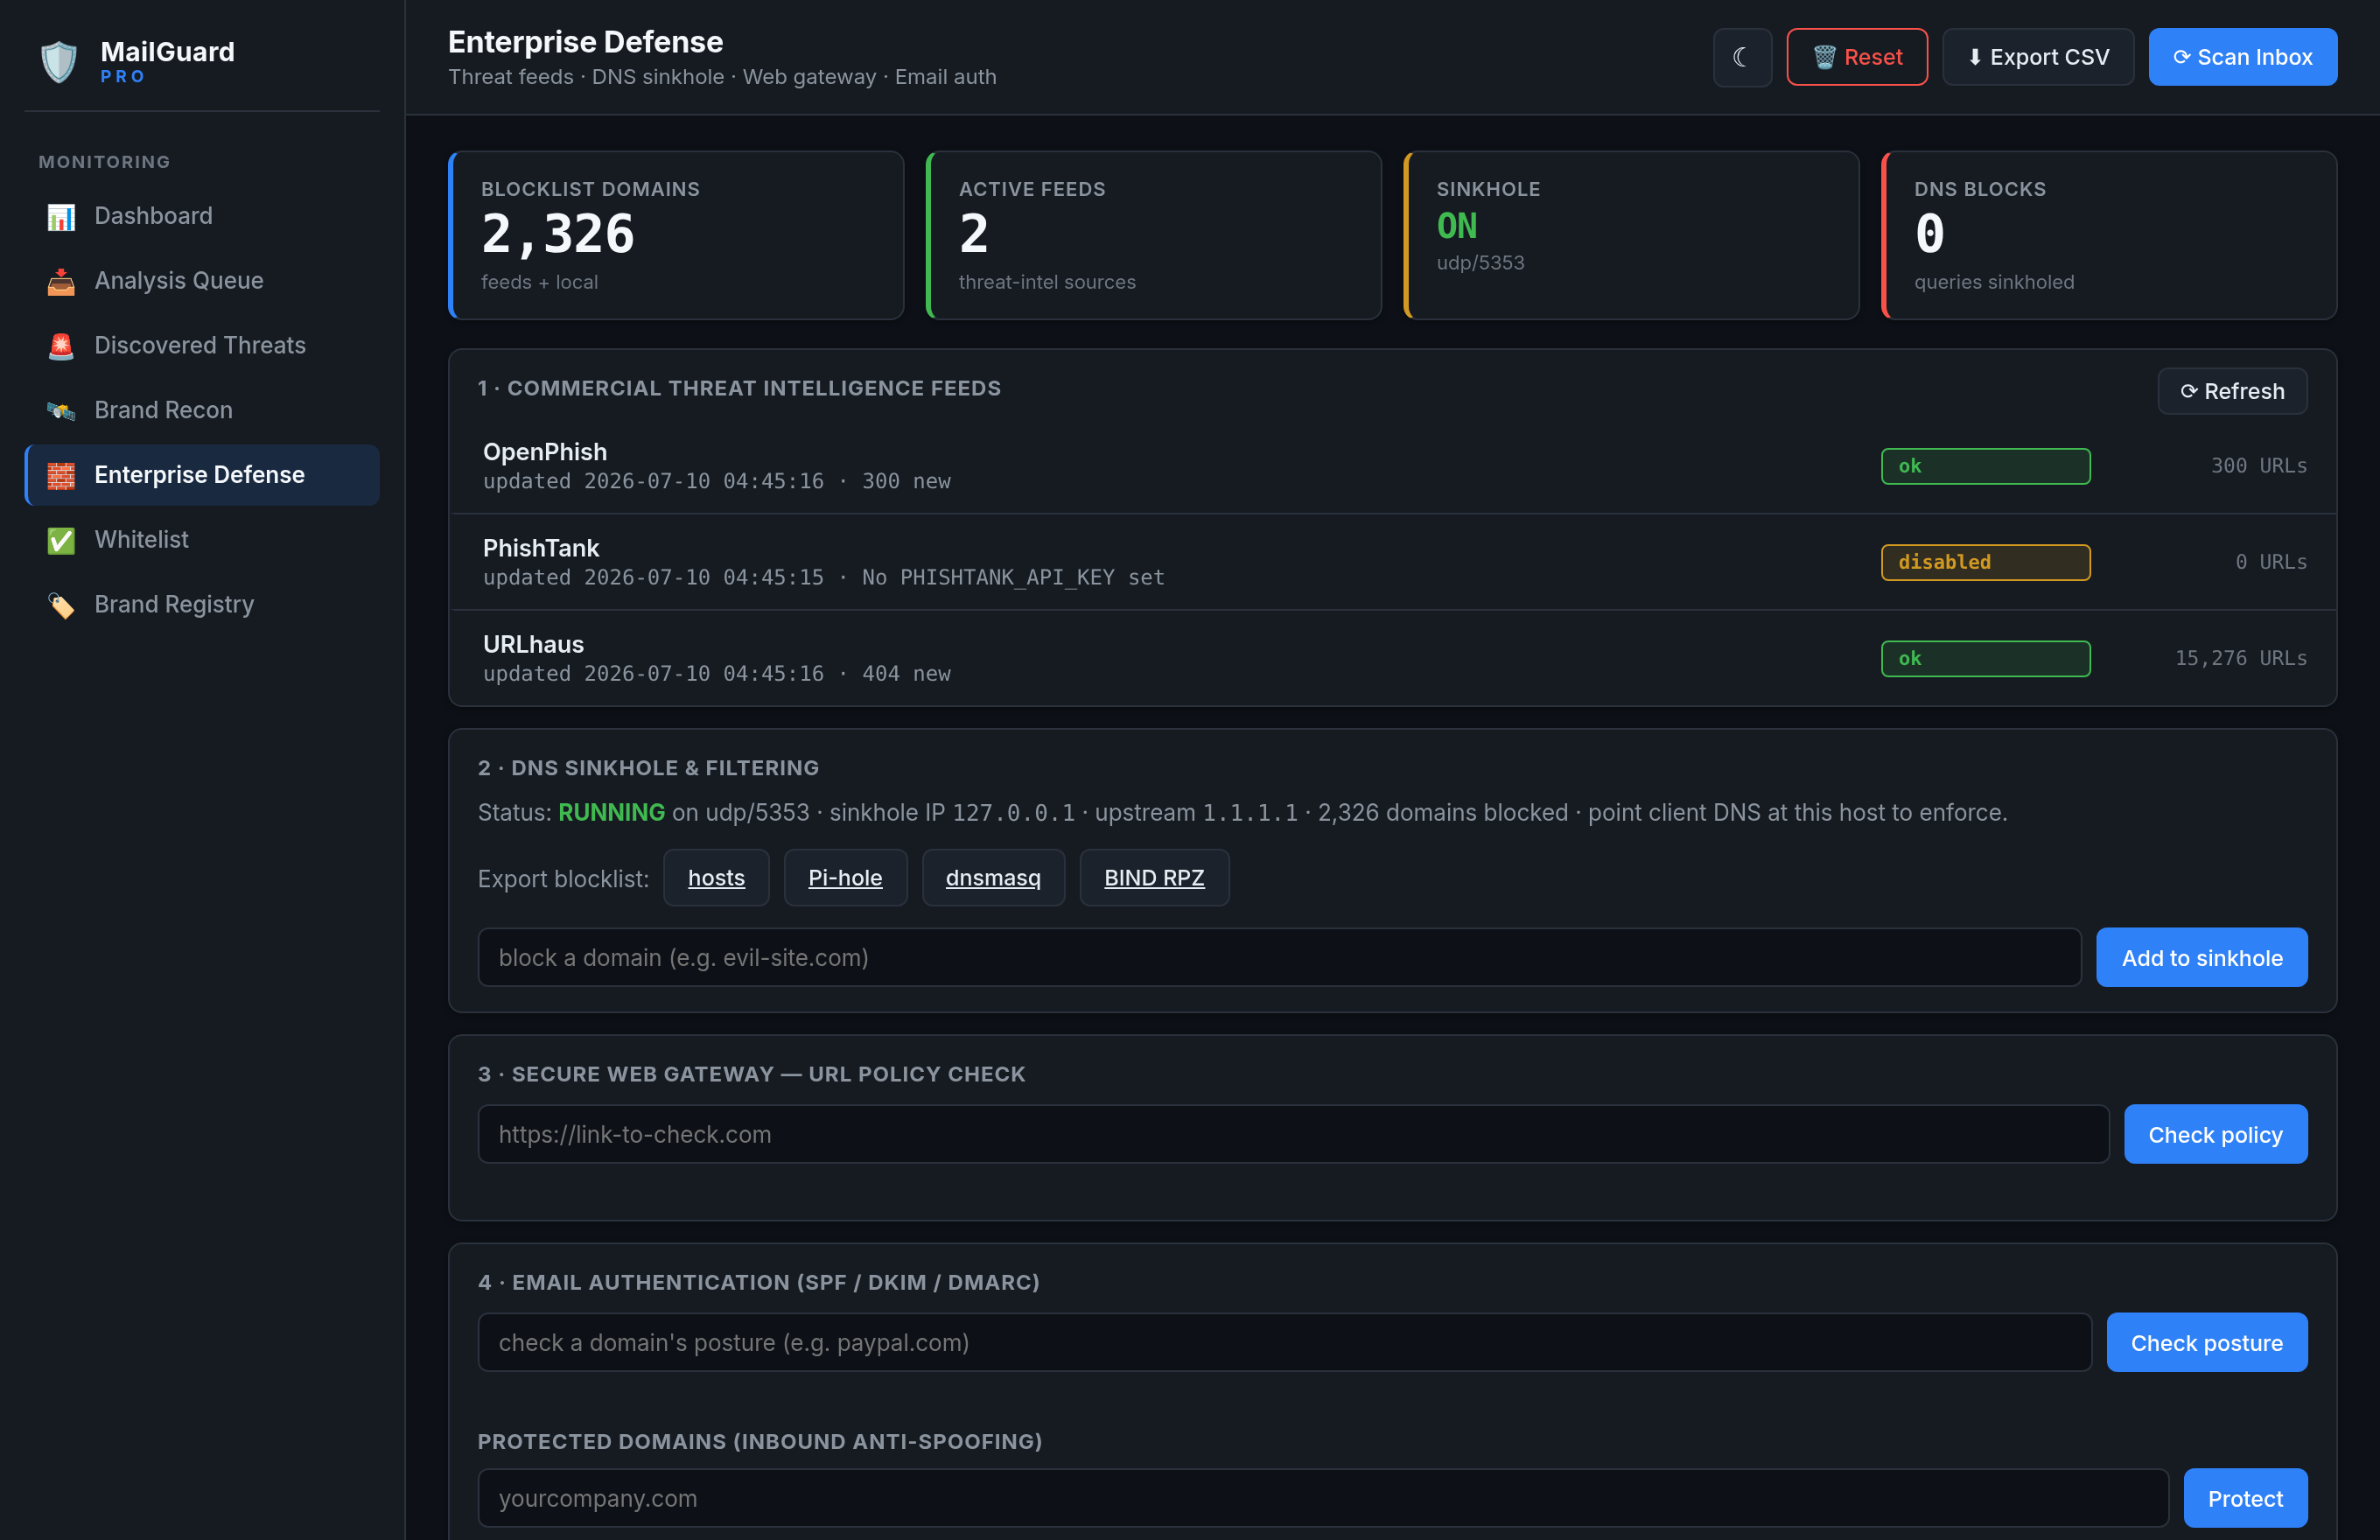
Task: Focus the URL policy check input
Action: 1294,1135
